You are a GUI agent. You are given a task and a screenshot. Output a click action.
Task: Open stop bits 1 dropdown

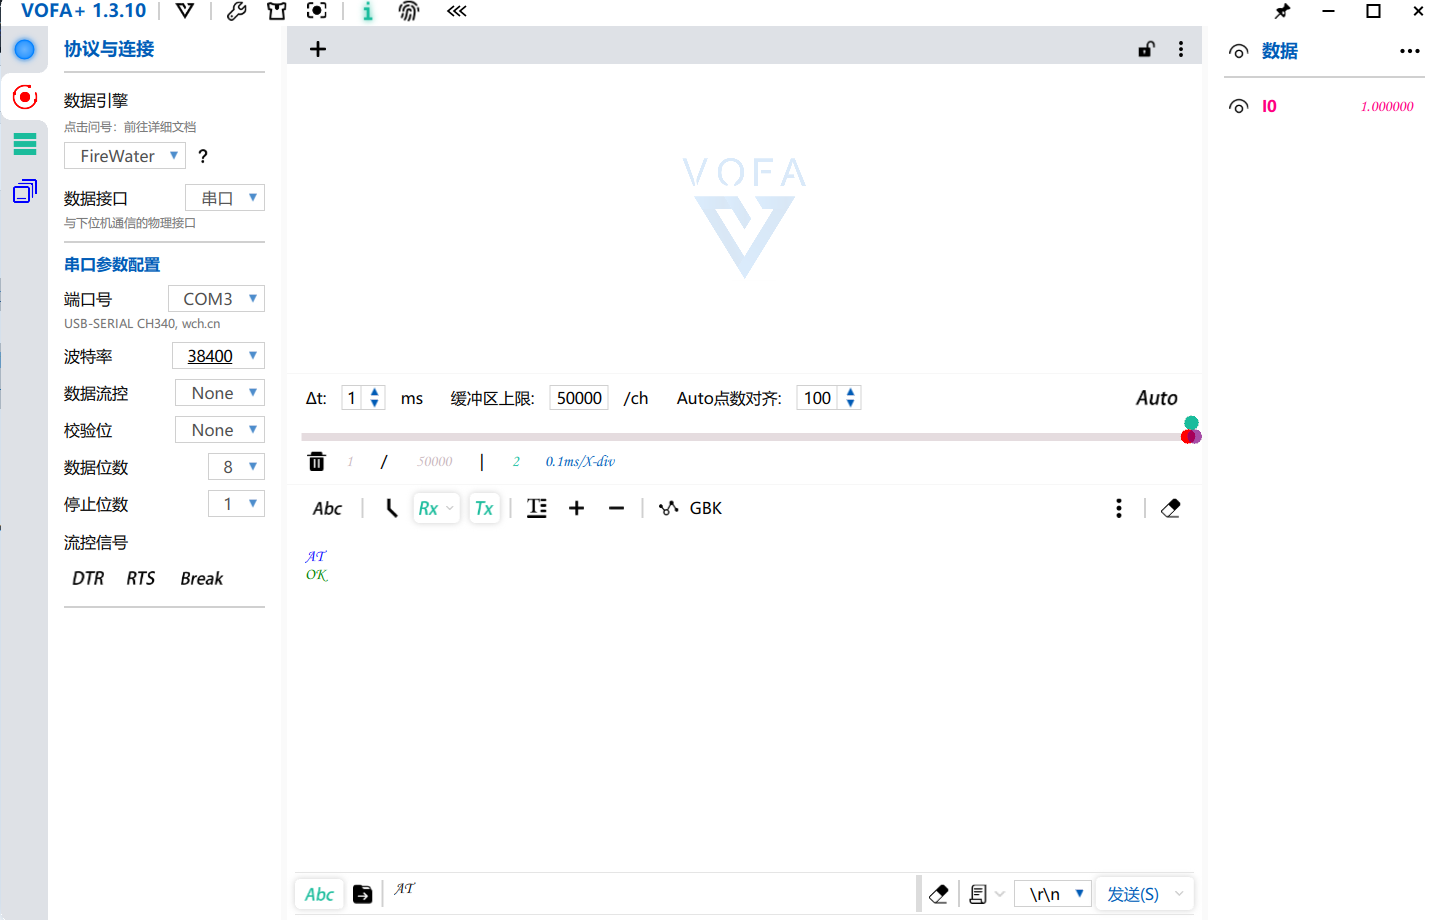tap(236, 504)
